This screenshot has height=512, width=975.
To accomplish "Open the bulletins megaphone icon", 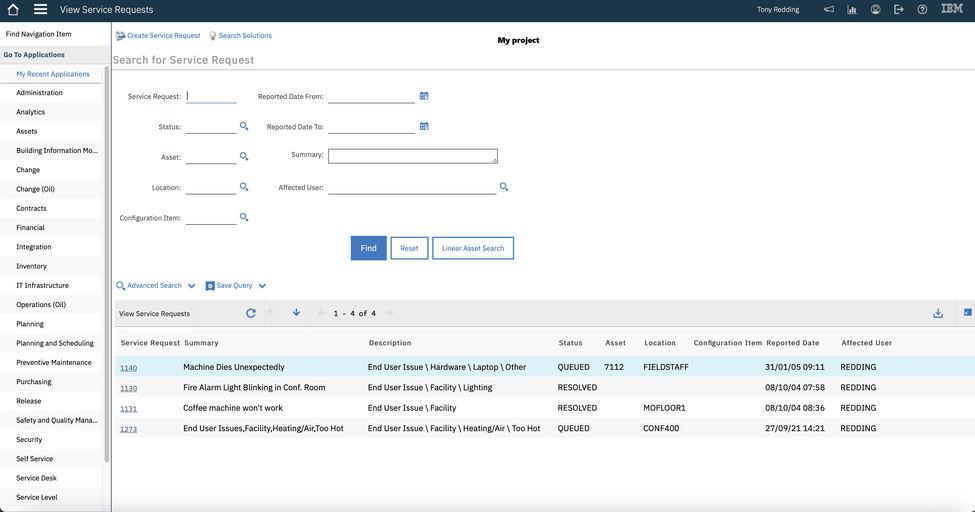I will coord(828,9).
